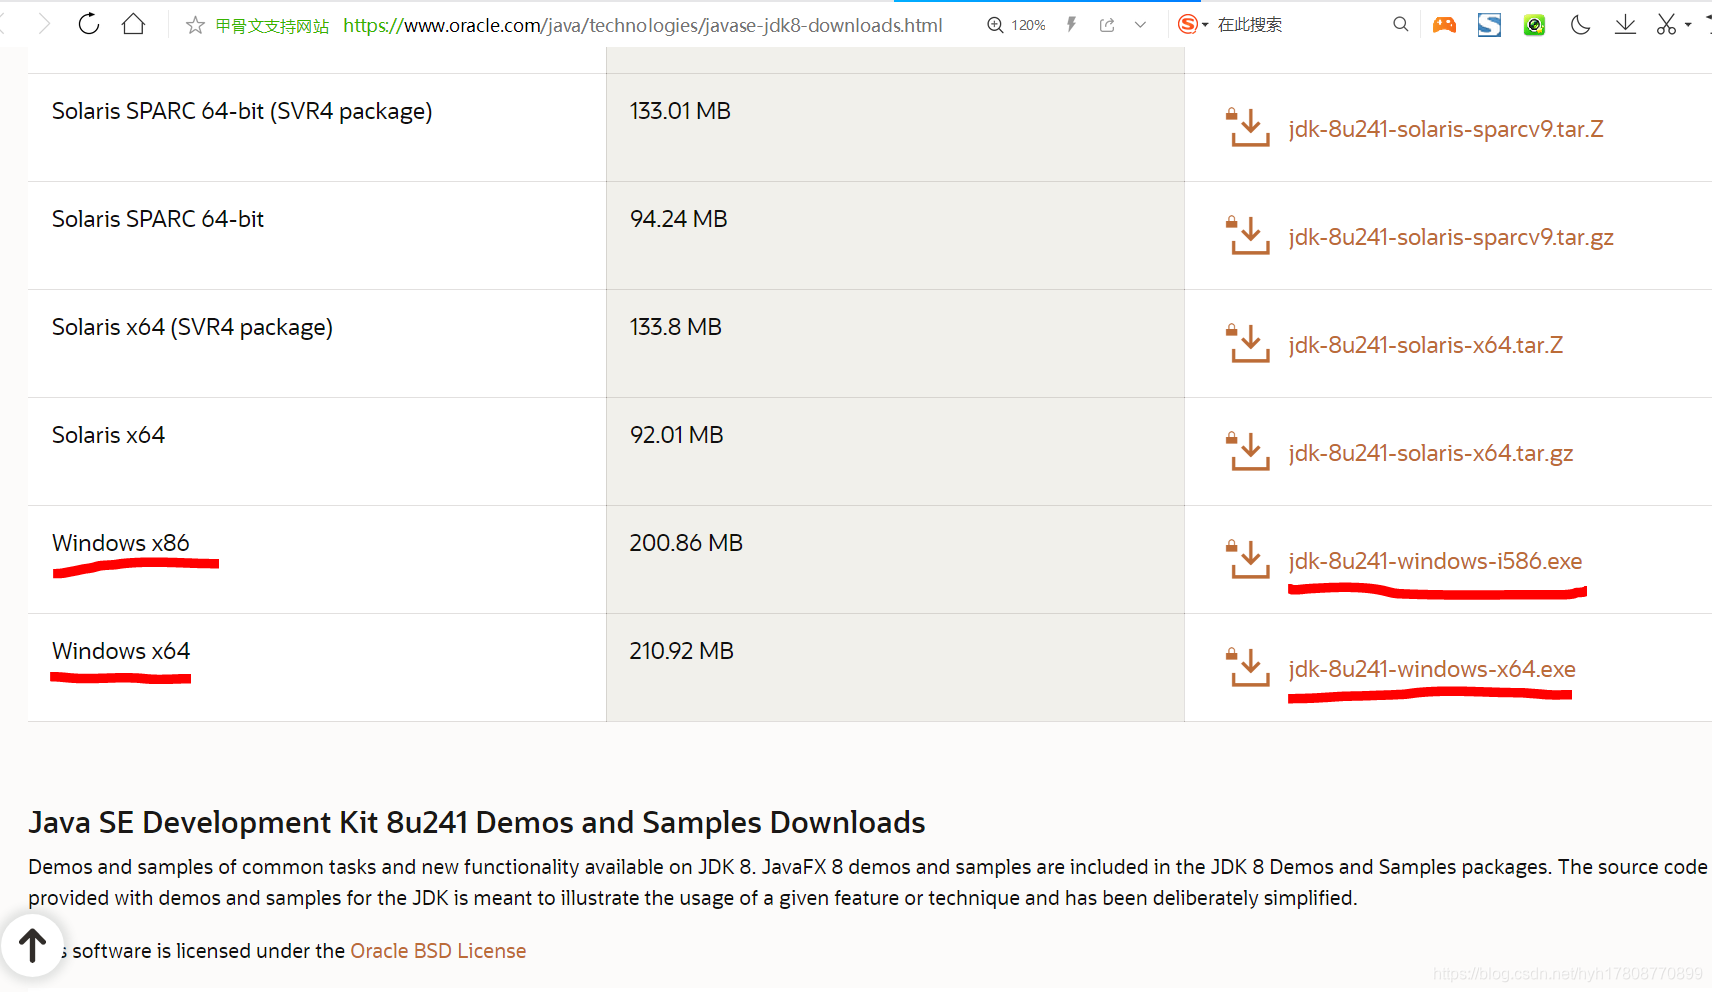This screenshot has width=1712, height=992.
Task: Open the game controller toolbar icon
Action: [x=1444, y=25]
